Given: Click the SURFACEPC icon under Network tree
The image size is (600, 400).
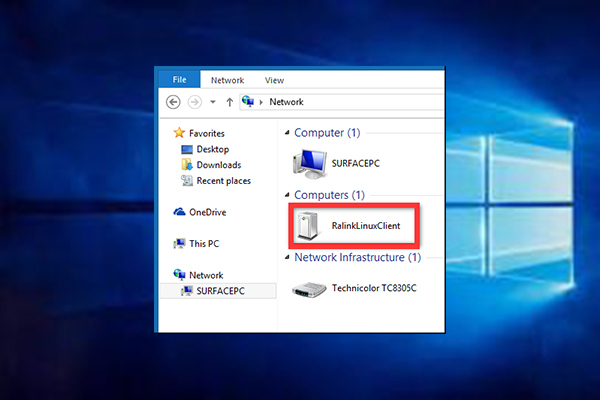Looking at the screenshot, I should tap(187, 291).
